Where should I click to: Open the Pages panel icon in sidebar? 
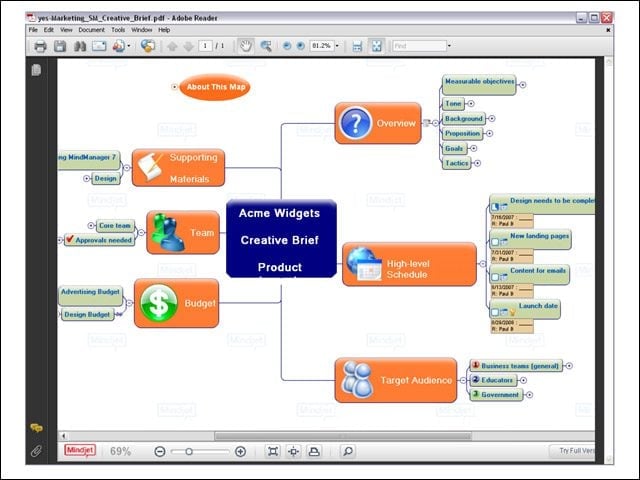pos(36,70)
